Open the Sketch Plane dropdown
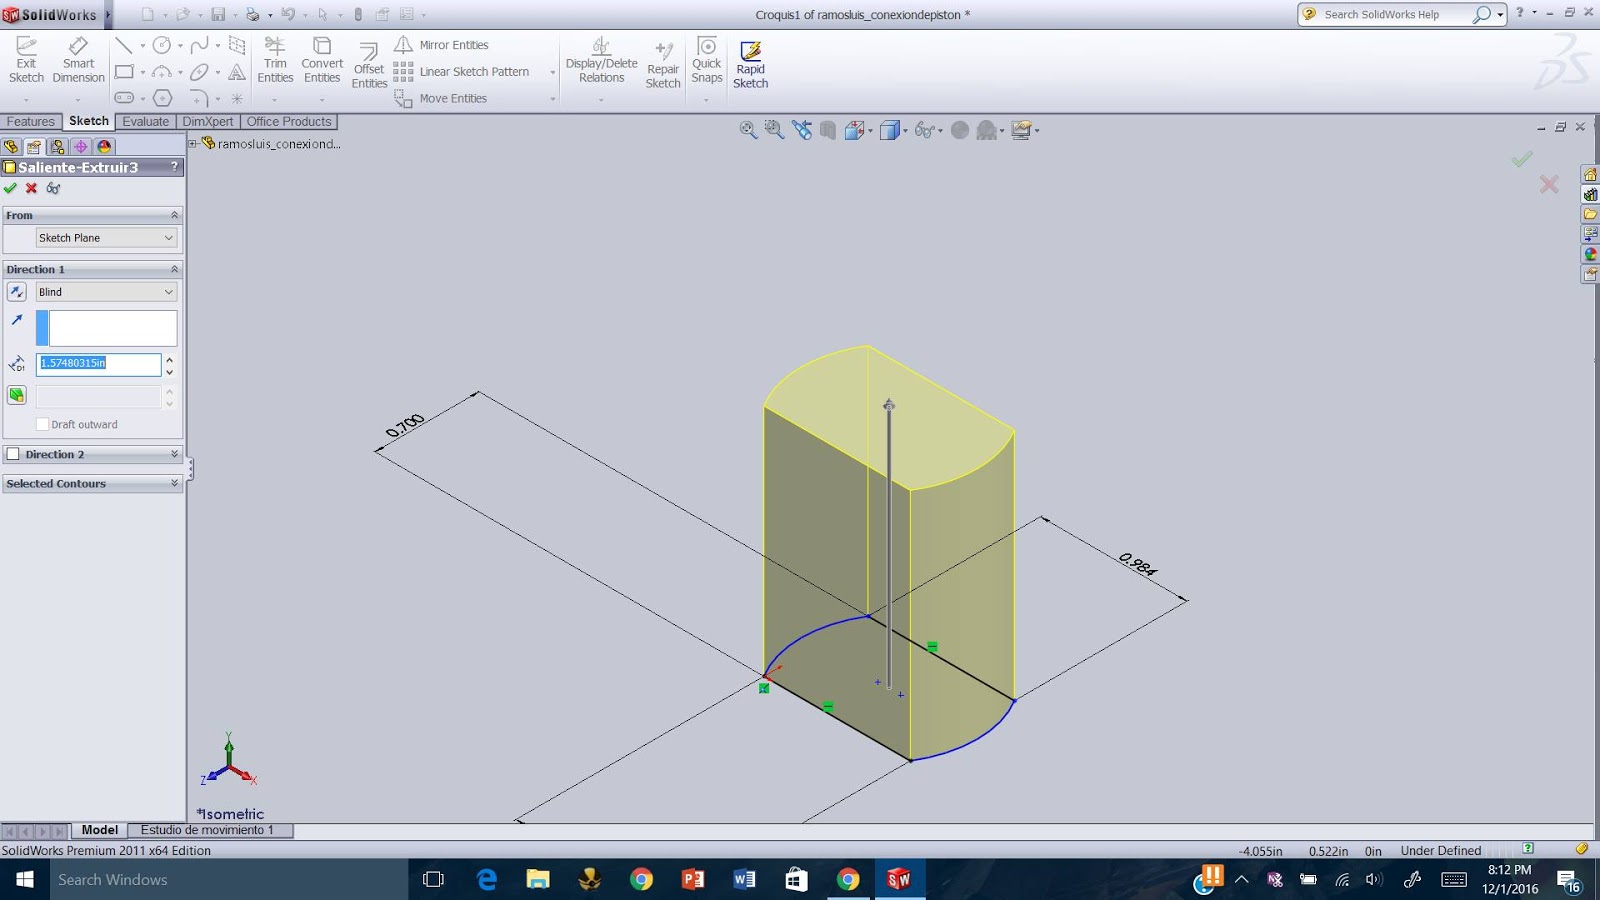 (105, 237)
